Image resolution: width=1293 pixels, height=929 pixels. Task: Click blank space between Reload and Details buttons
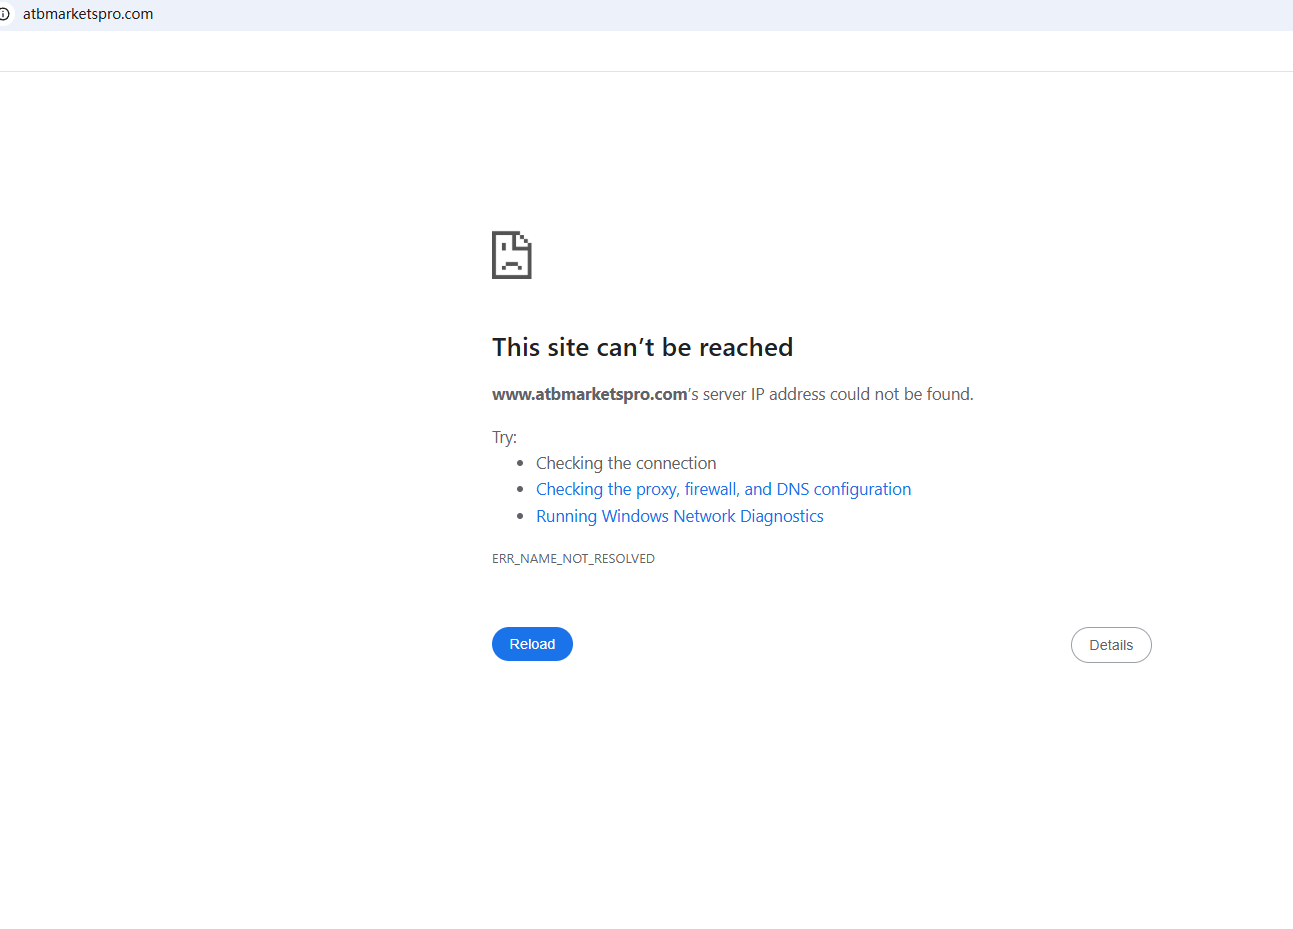[822, 645]
